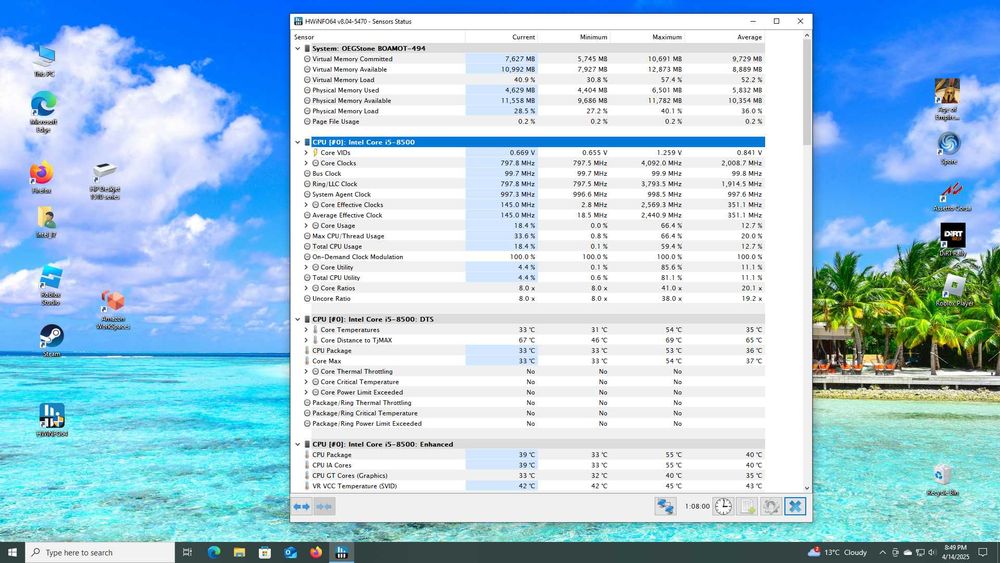Open Microsoft Store taskbar icon
This screenshot has height=563, width=1000.
pyautogui.click(x=265, y=552)
